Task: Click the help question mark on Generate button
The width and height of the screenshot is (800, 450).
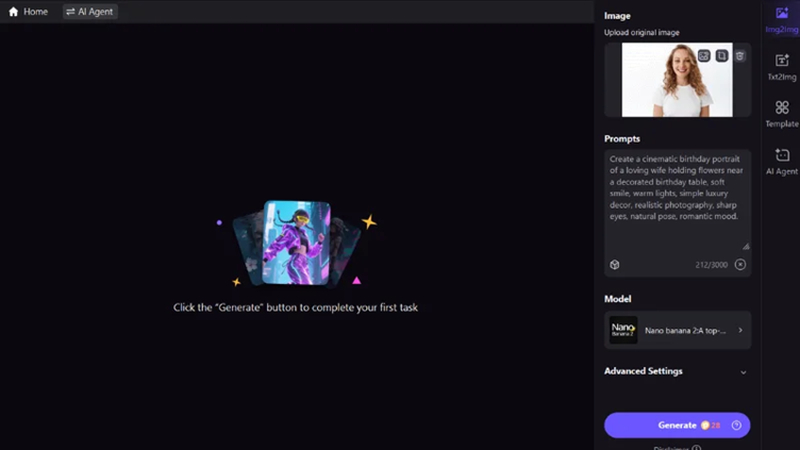Action: (736, 426)
